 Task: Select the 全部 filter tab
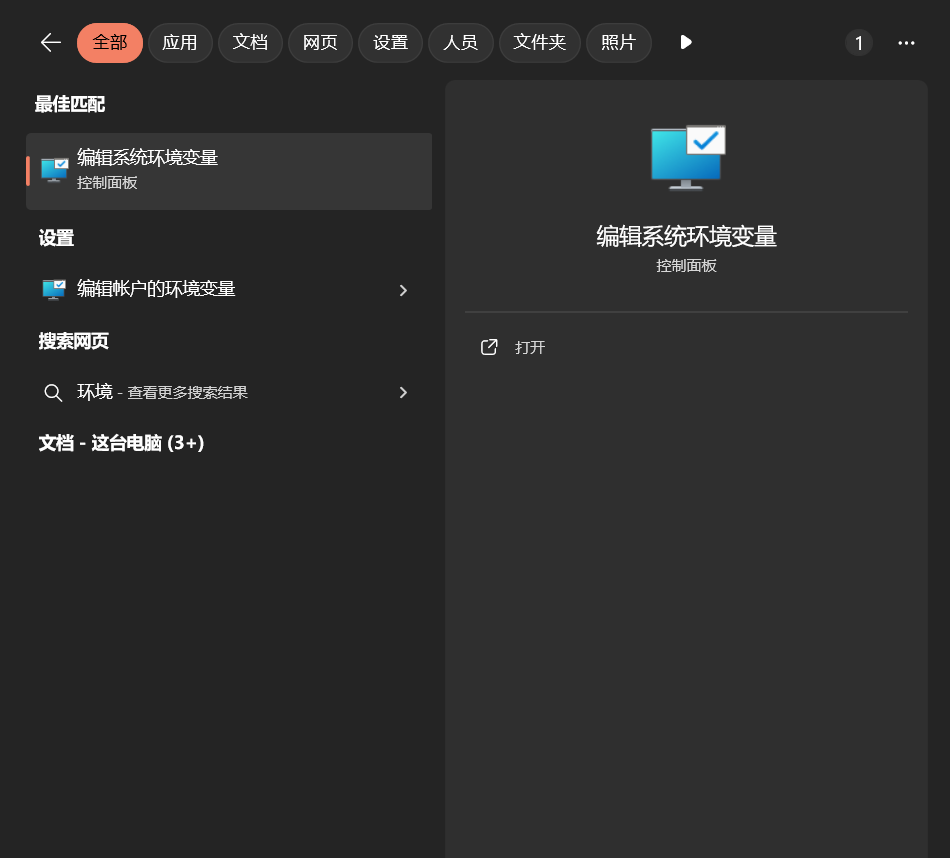coord(110,42)
